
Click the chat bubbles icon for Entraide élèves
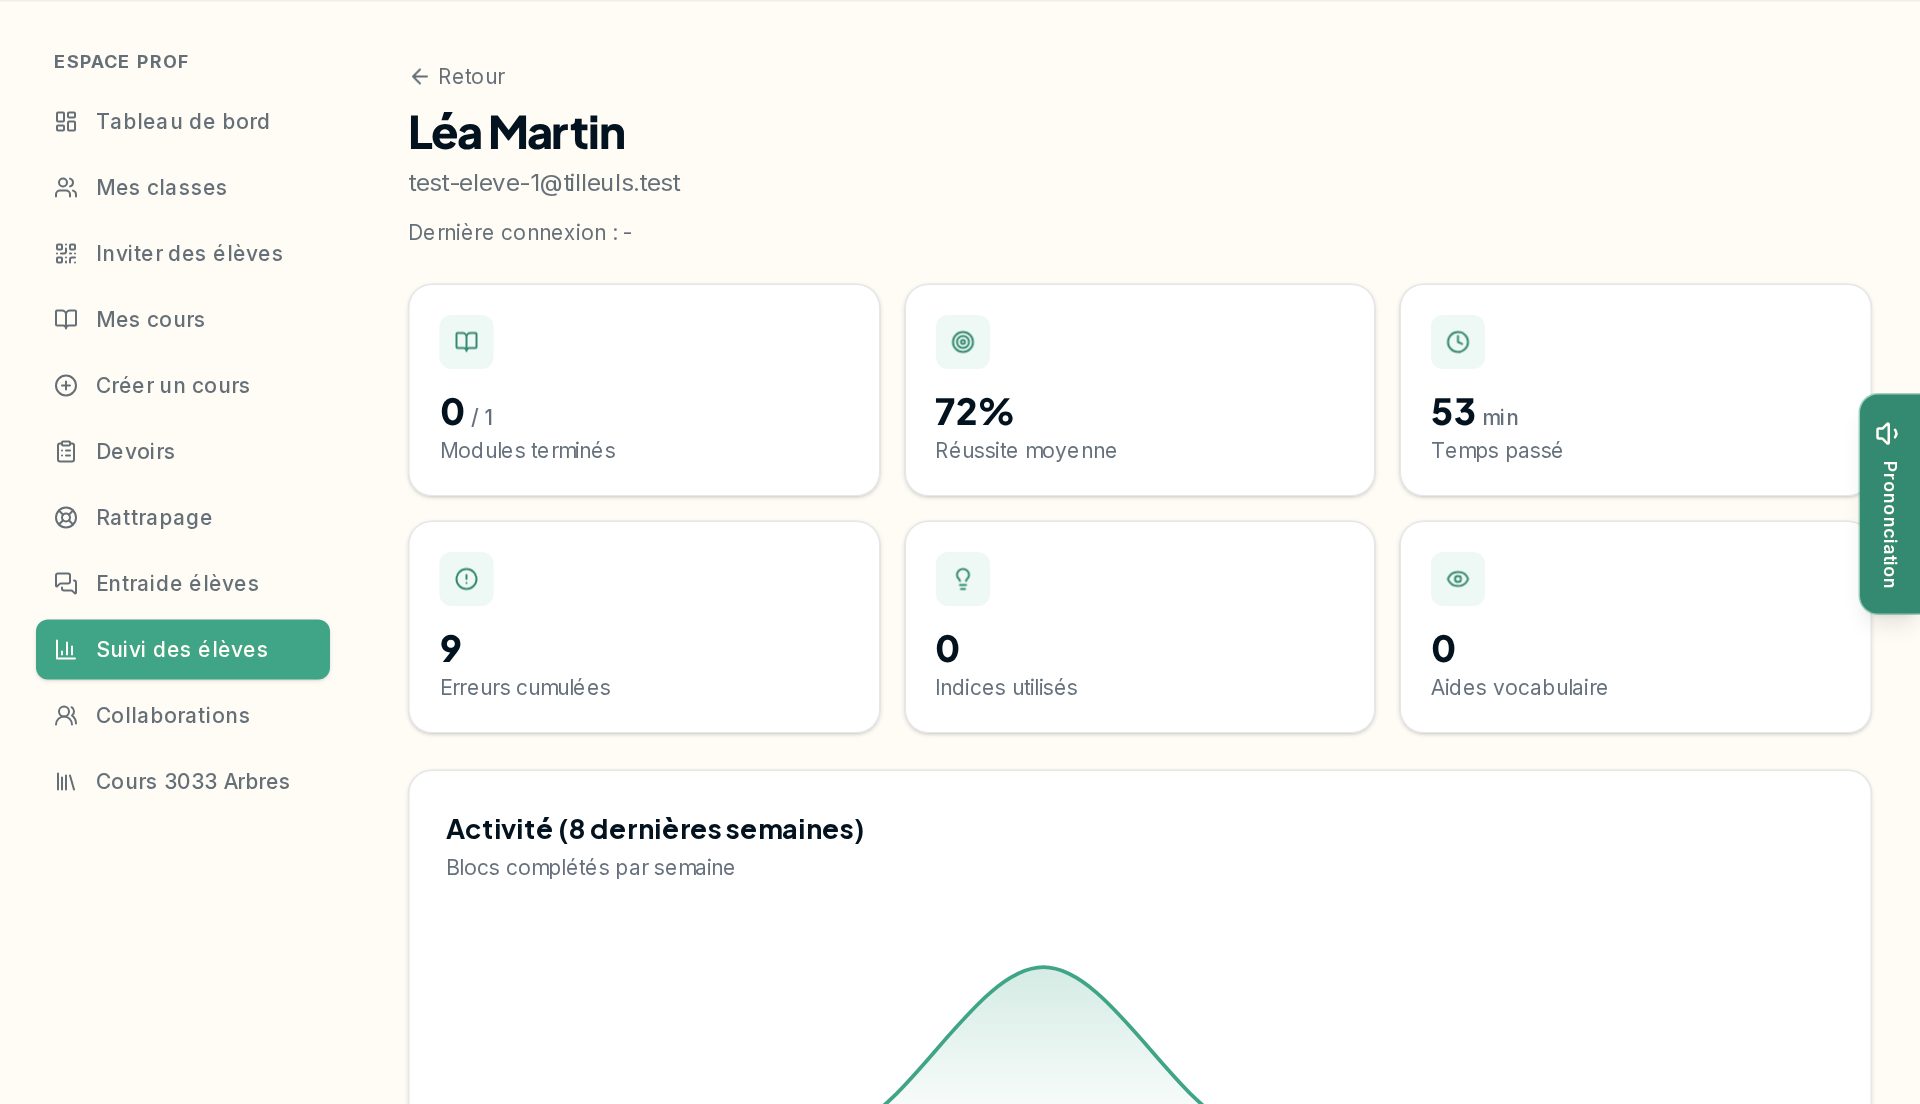pyautogui.click(x=66, y=584)
